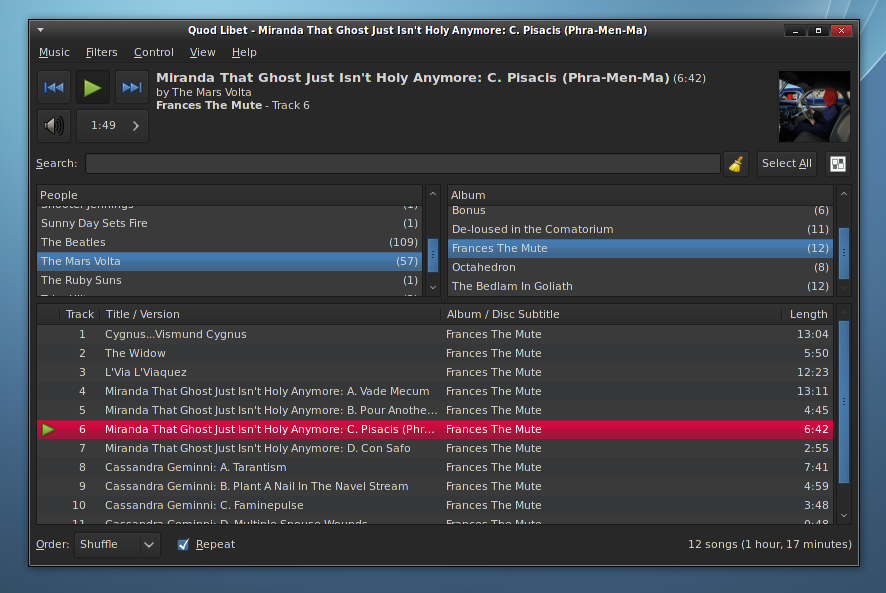Open seek popup arrow next to 1:49
This screenshot has height=593, width=886.
[136, 125]
